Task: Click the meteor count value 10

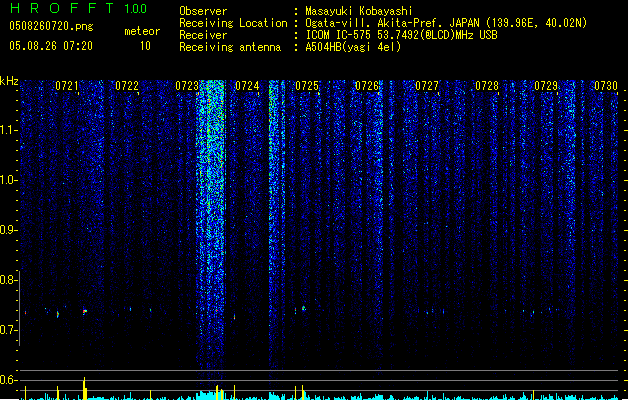Action: pos(145,46)
